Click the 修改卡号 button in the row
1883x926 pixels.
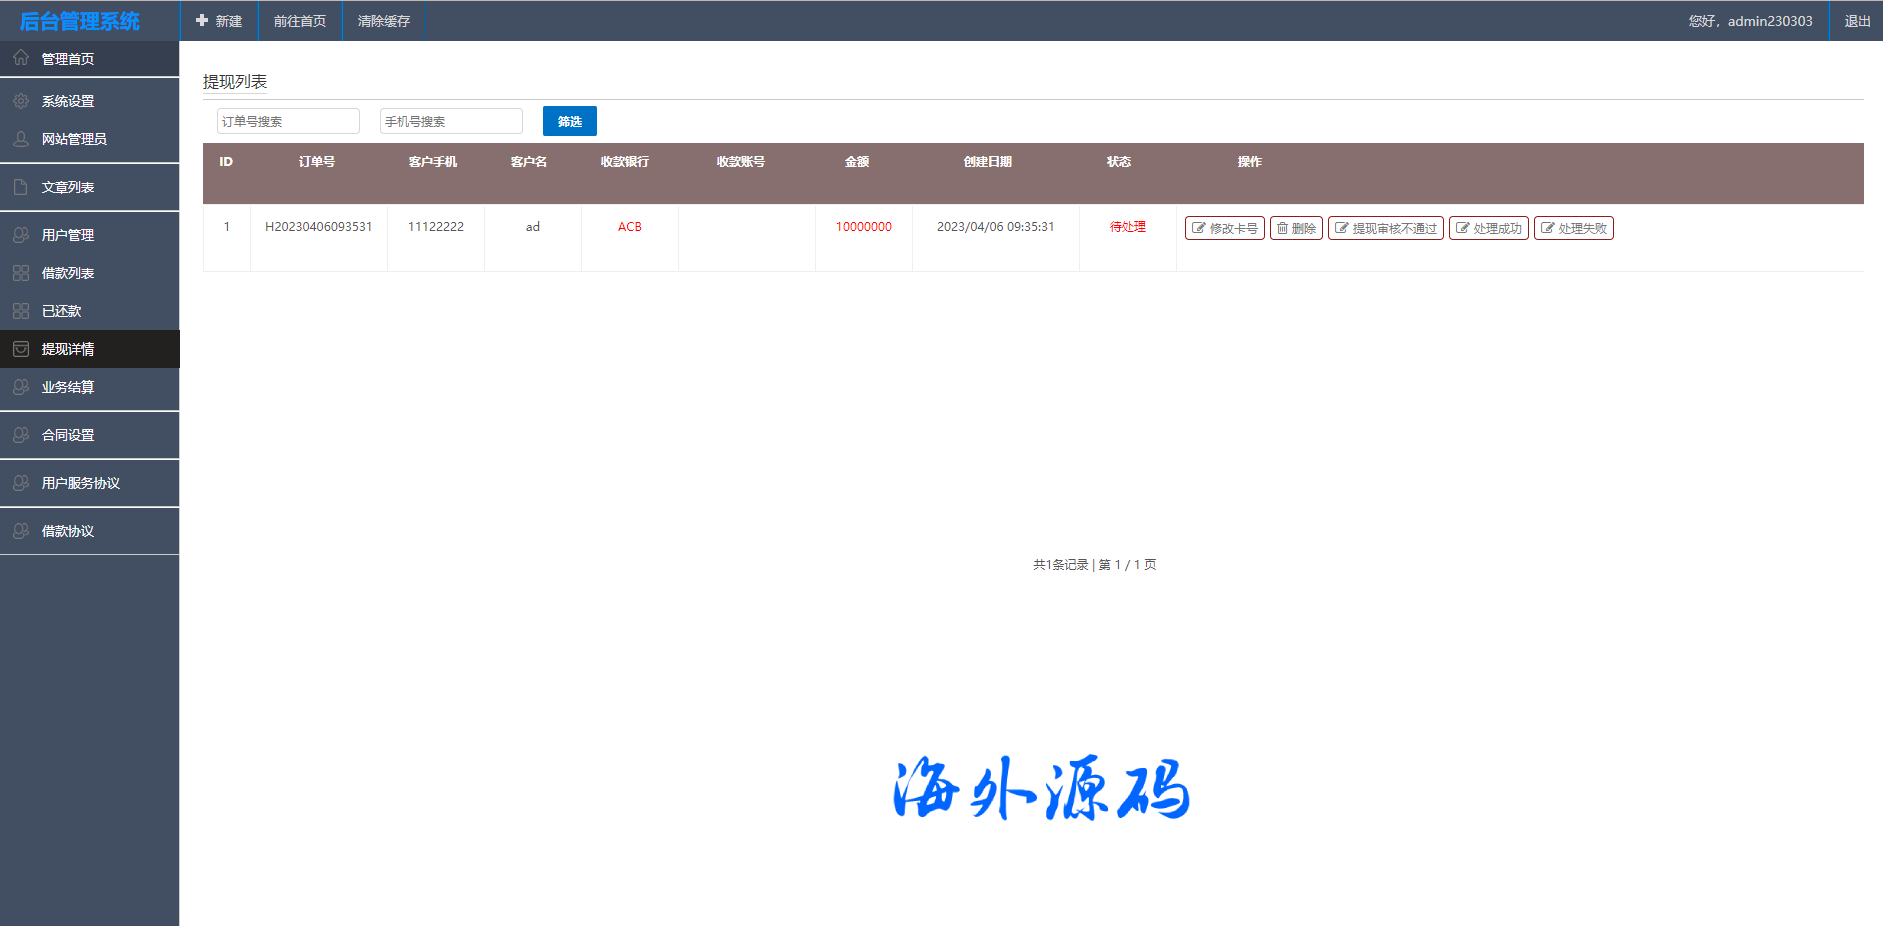tap(1224, 228)
